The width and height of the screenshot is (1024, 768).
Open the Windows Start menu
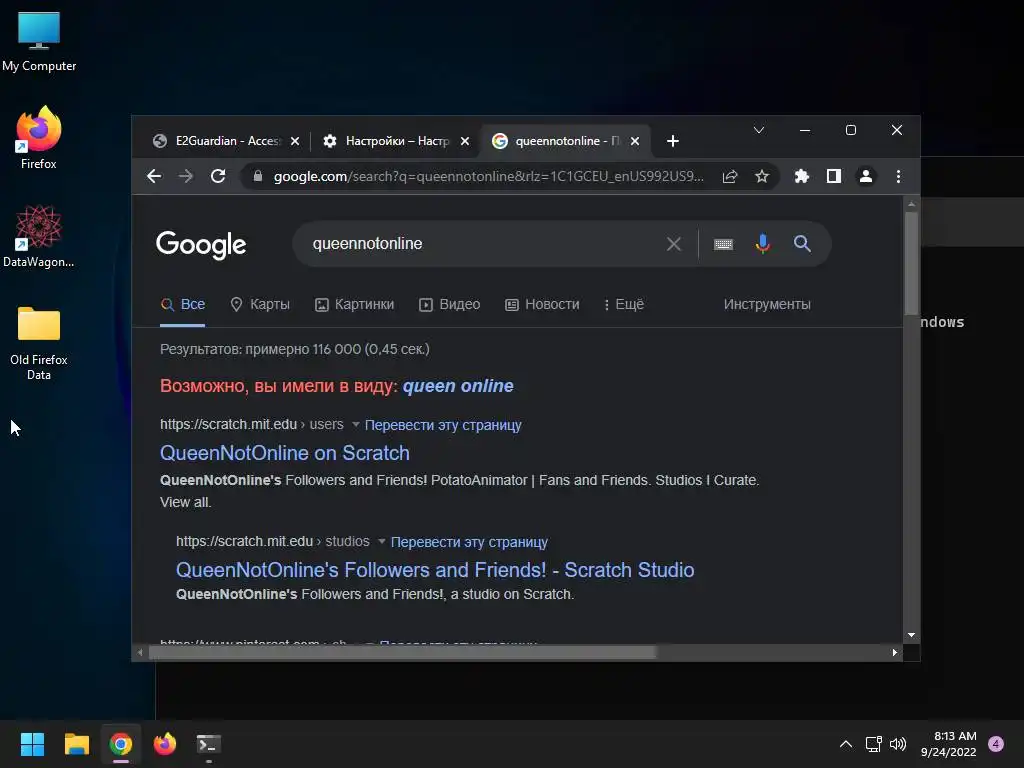tap(32, 744)
